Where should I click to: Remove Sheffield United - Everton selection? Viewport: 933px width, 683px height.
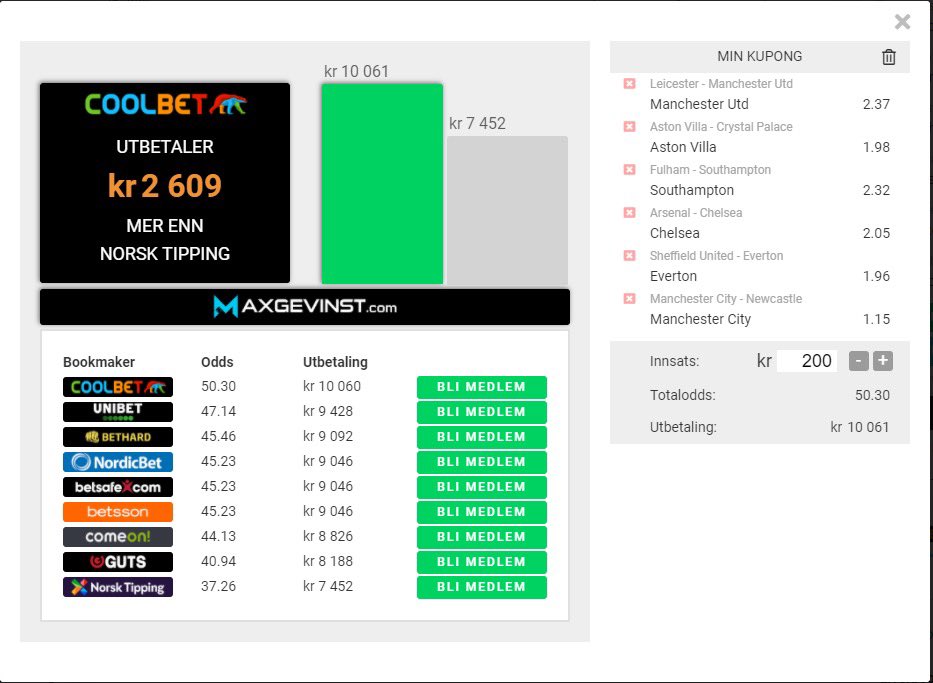click(x=629, y=255)
